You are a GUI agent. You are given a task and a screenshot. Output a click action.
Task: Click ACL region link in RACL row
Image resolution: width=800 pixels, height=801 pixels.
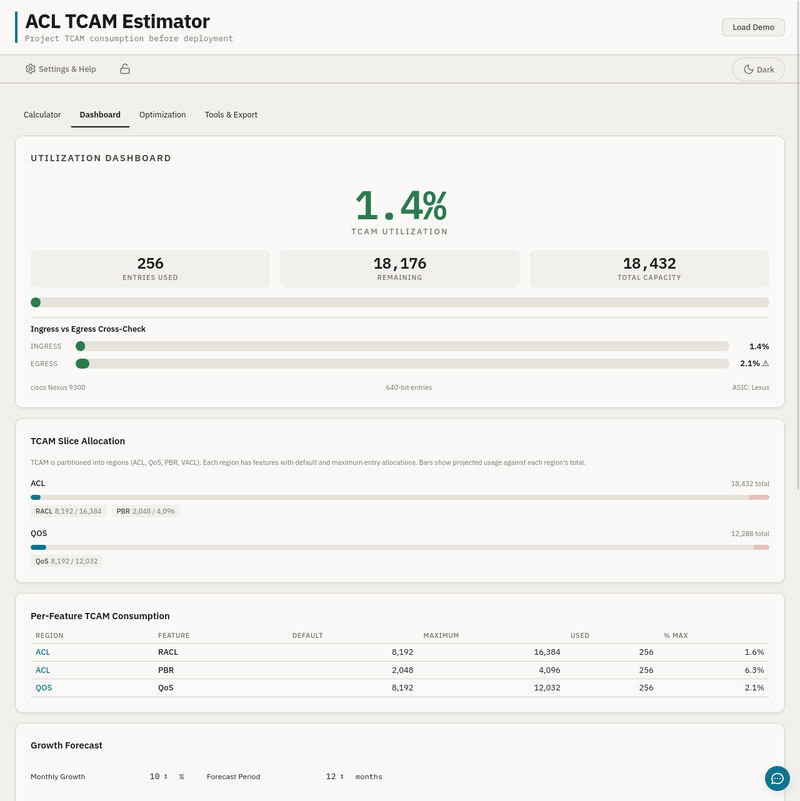43,652
